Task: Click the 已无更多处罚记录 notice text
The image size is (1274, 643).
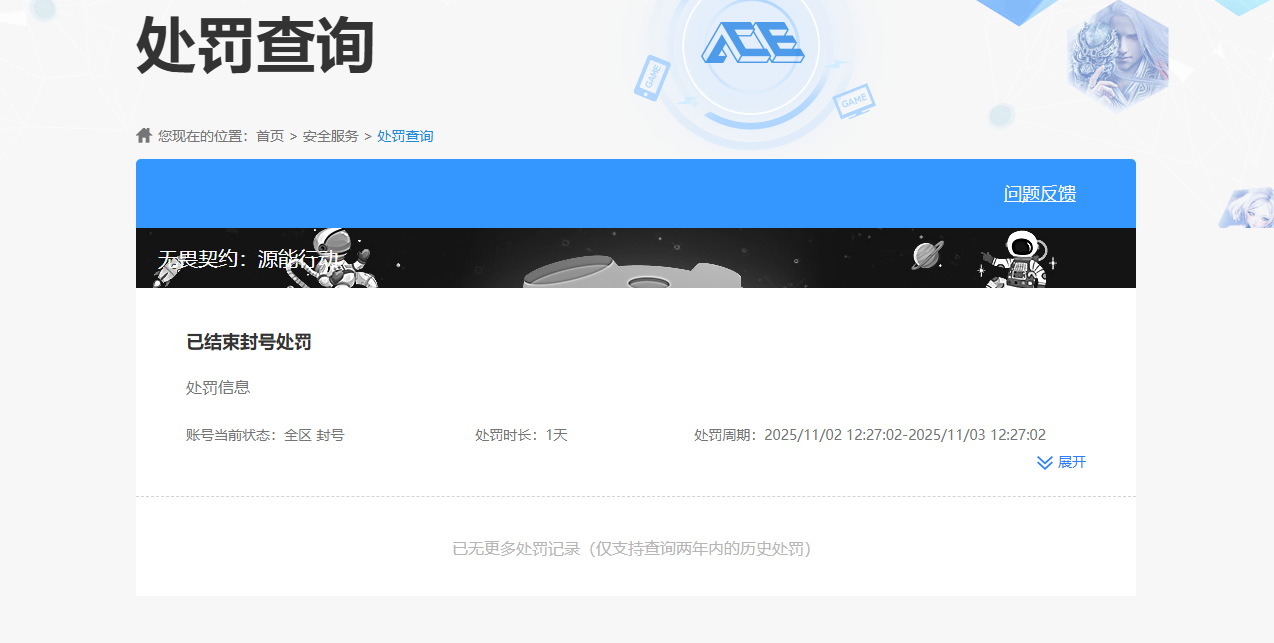Action: click(x=632, y=549)
